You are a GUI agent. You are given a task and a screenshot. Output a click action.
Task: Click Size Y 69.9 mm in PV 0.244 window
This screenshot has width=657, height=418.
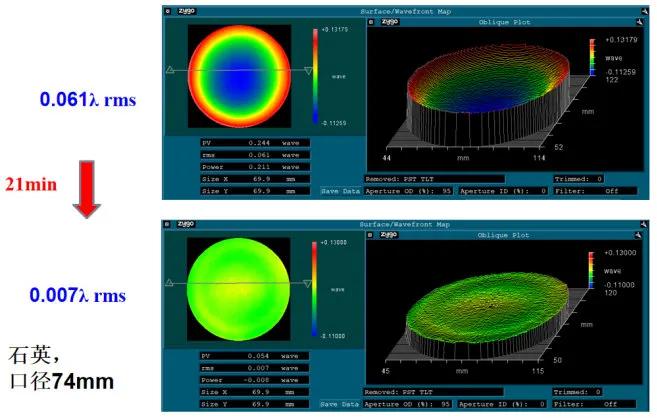coord(255,191)
